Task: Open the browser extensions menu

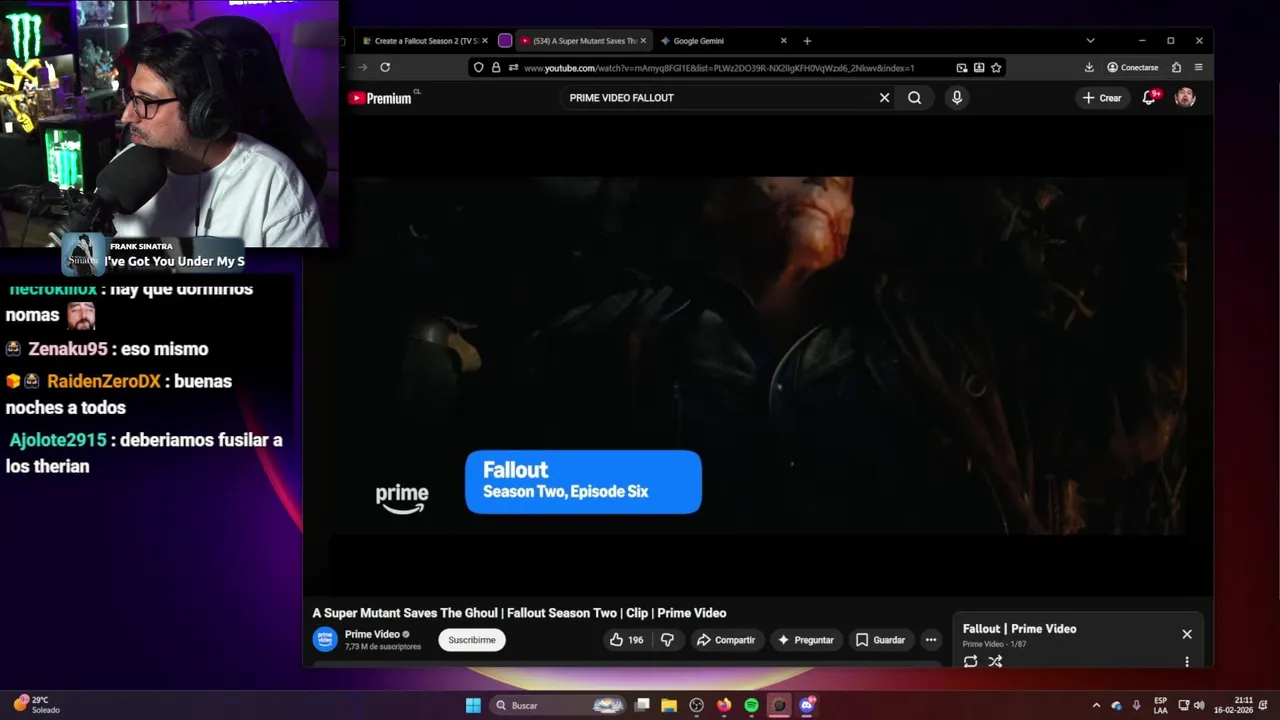Action: coord(1176,68)
